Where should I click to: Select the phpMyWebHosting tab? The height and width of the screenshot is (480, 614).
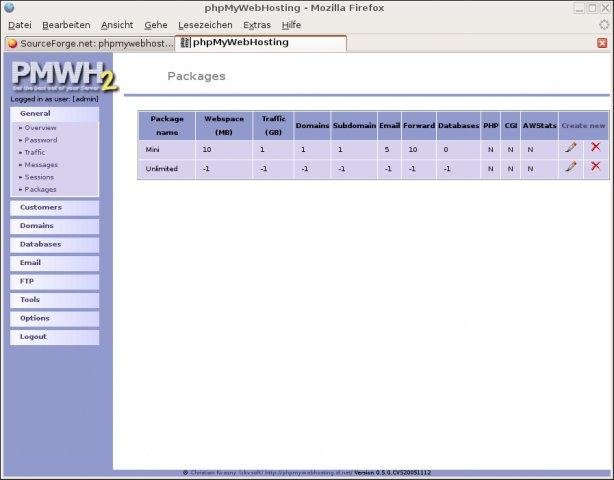pyautogui.click(x=261, y=43)
